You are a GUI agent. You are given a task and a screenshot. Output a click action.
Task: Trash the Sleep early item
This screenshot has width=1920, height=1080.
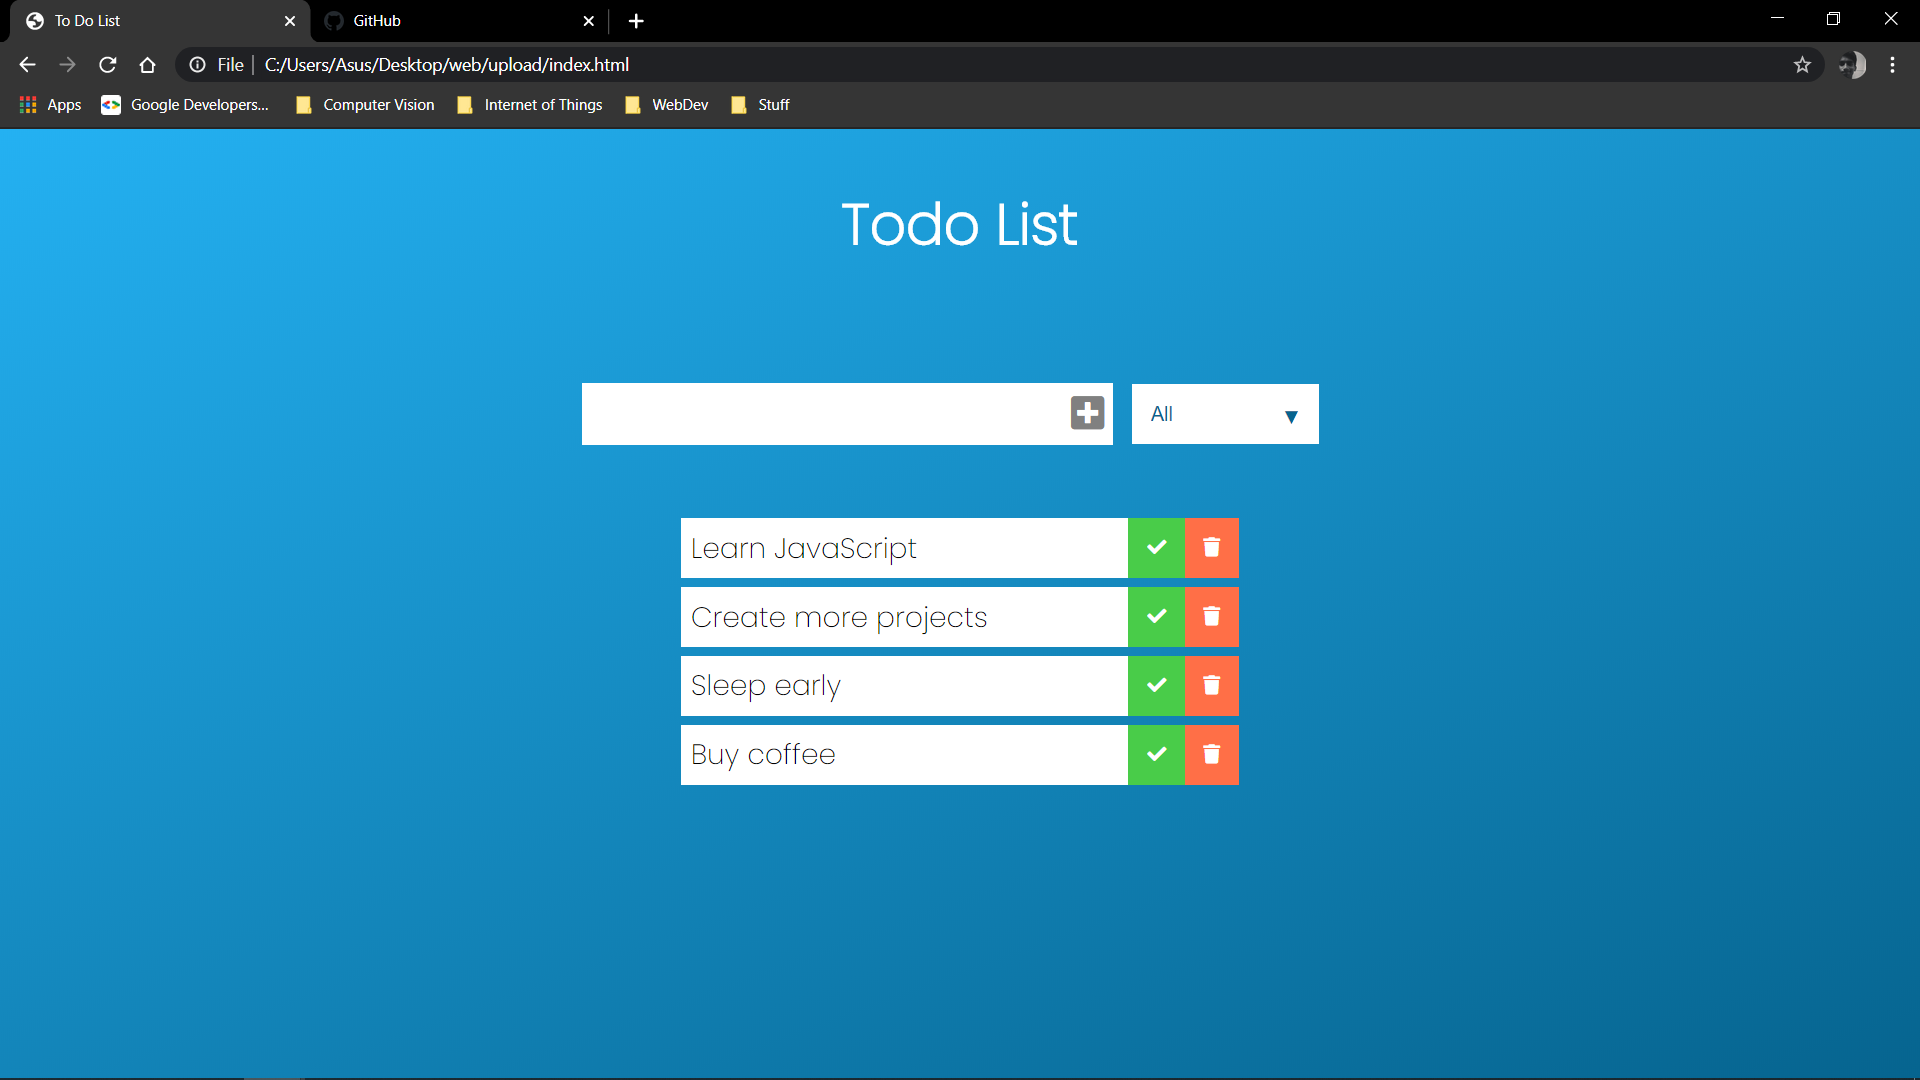pos(1211,686)
